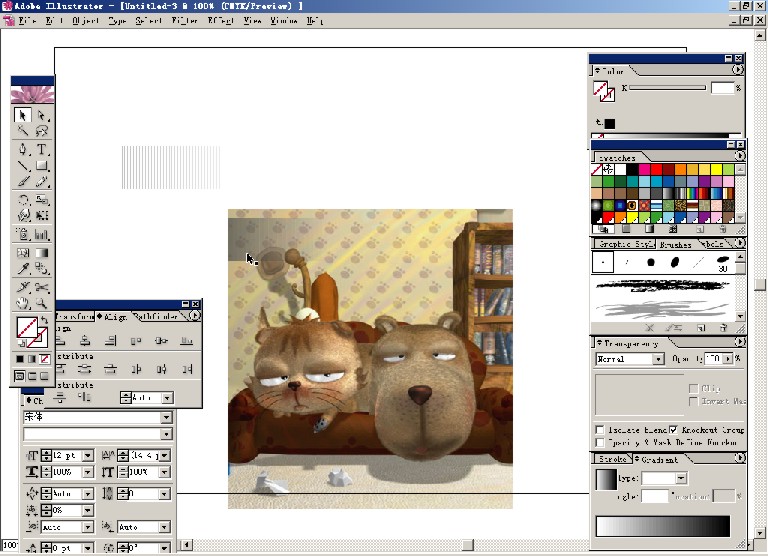Select the Pen tool

coord(23,149)
